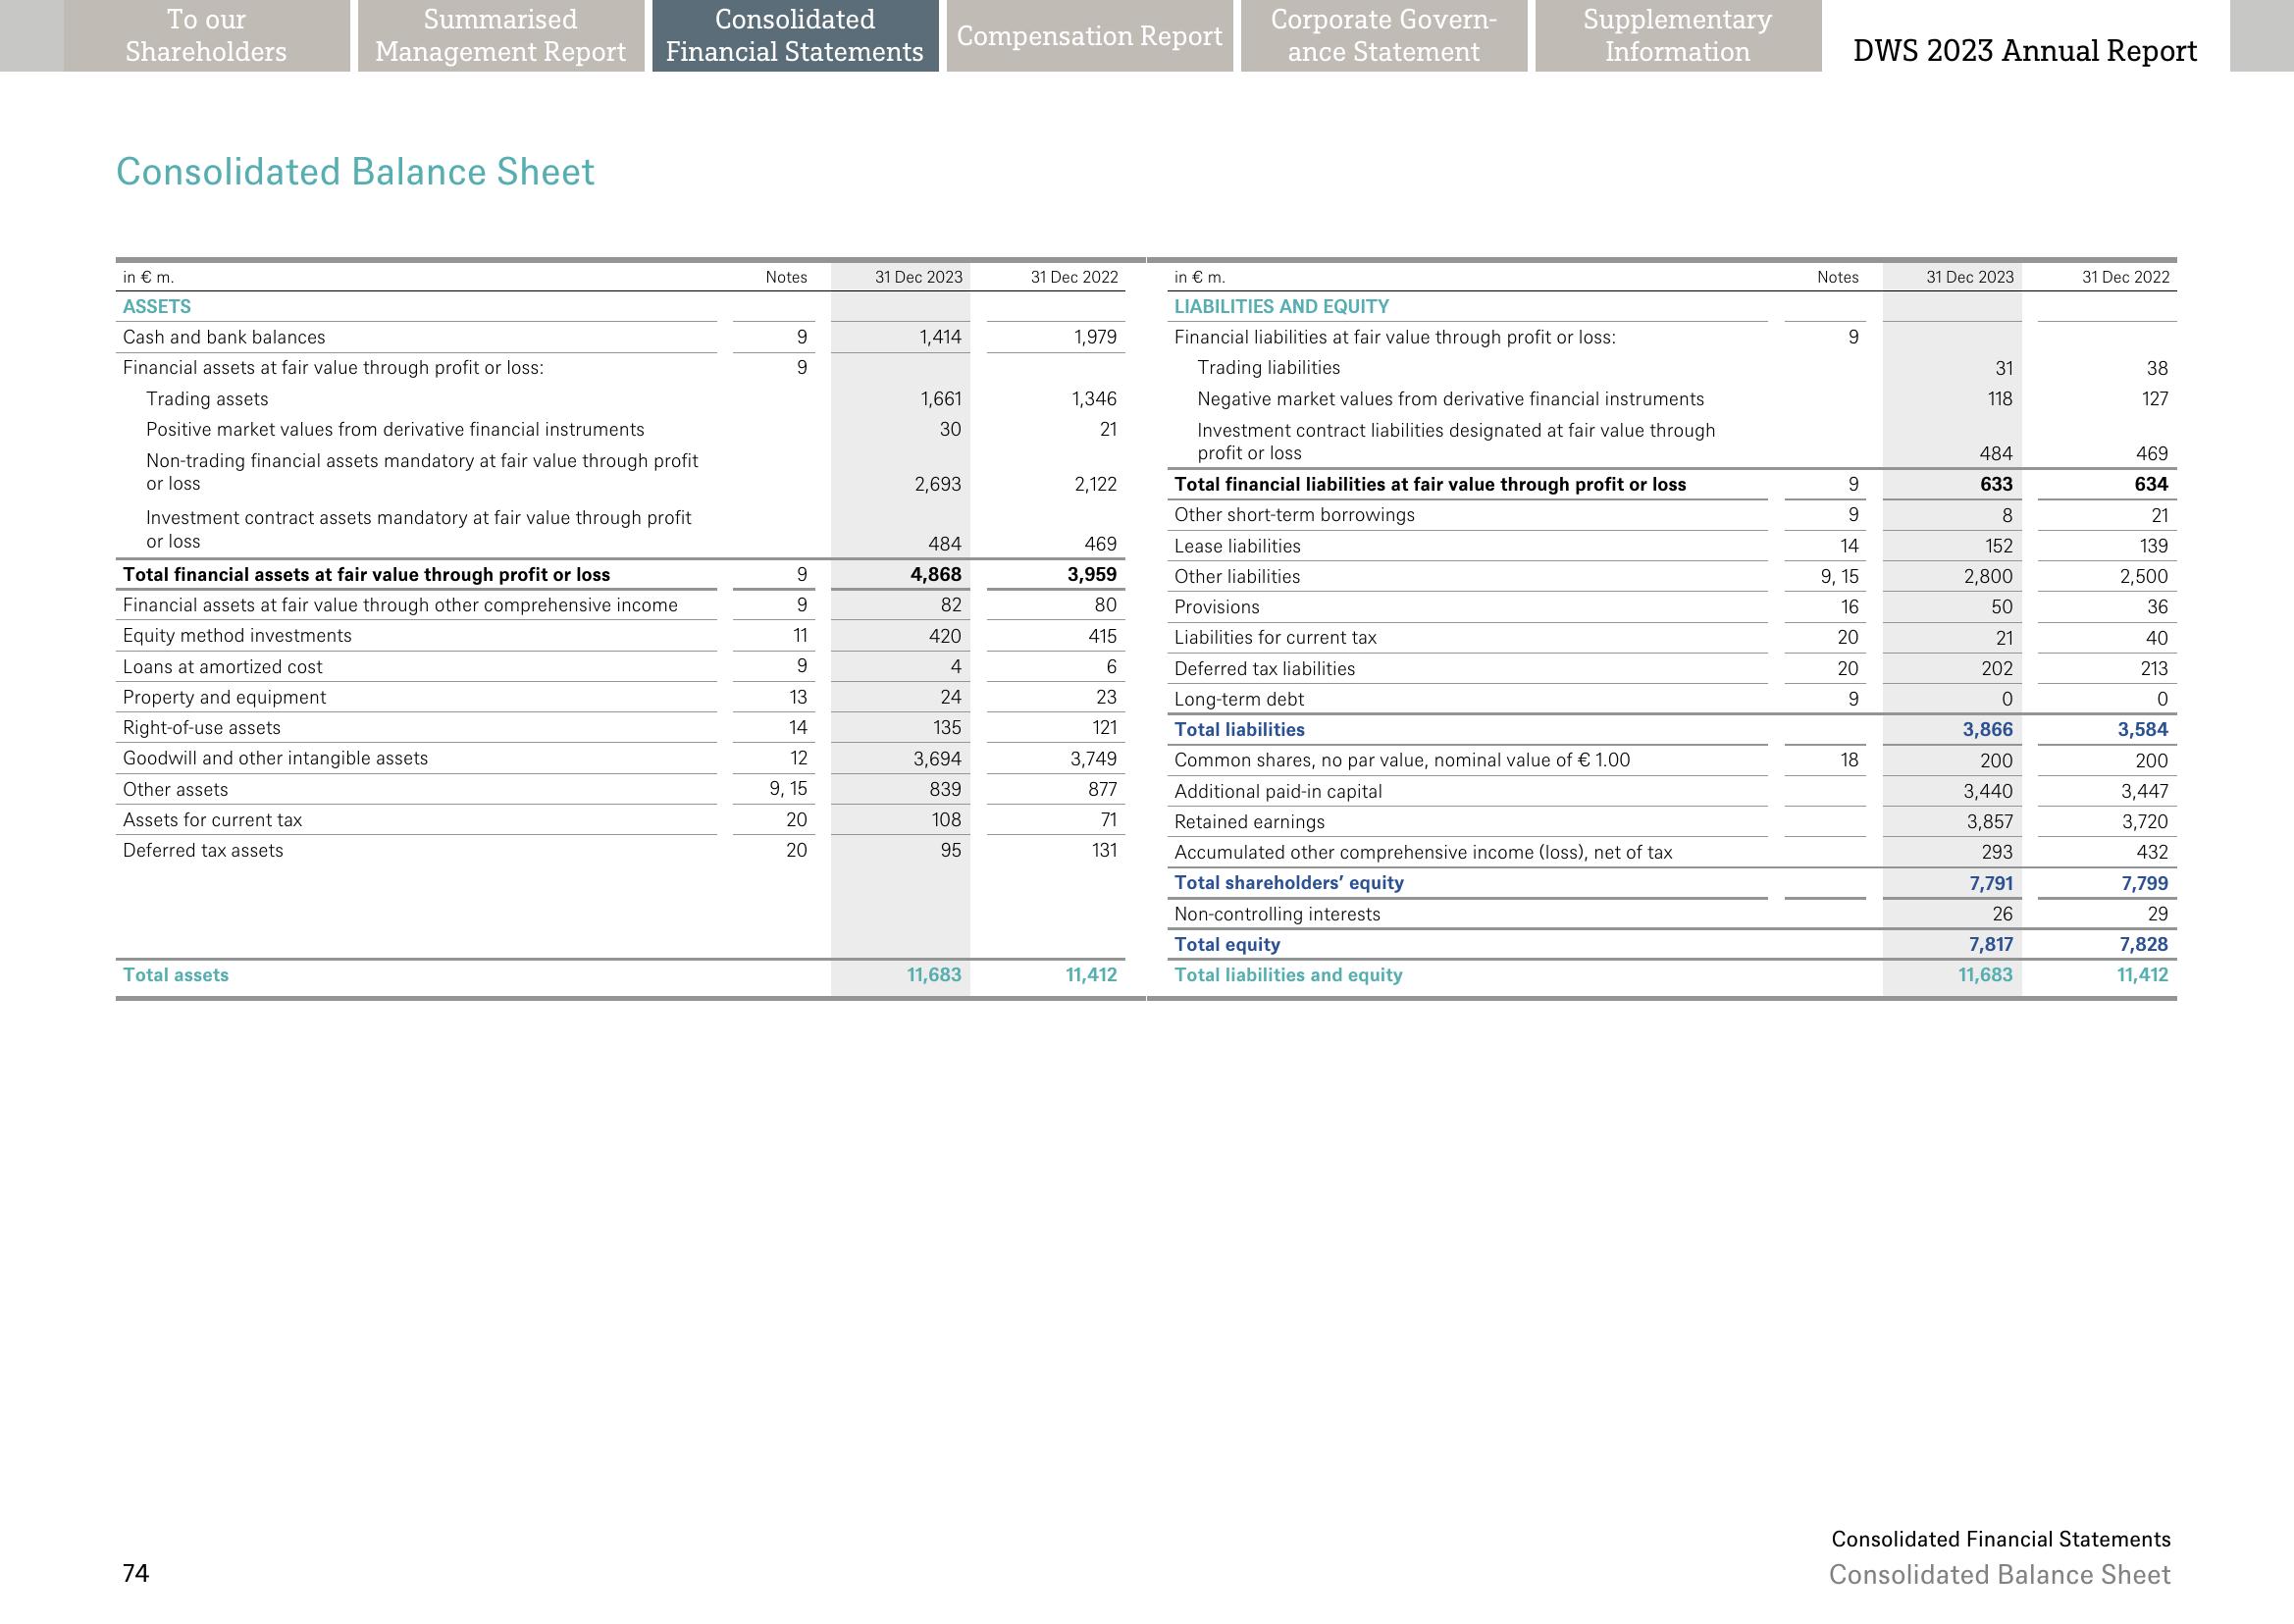
Task: Open the Supplementary Information tab
Action: 1677,36
